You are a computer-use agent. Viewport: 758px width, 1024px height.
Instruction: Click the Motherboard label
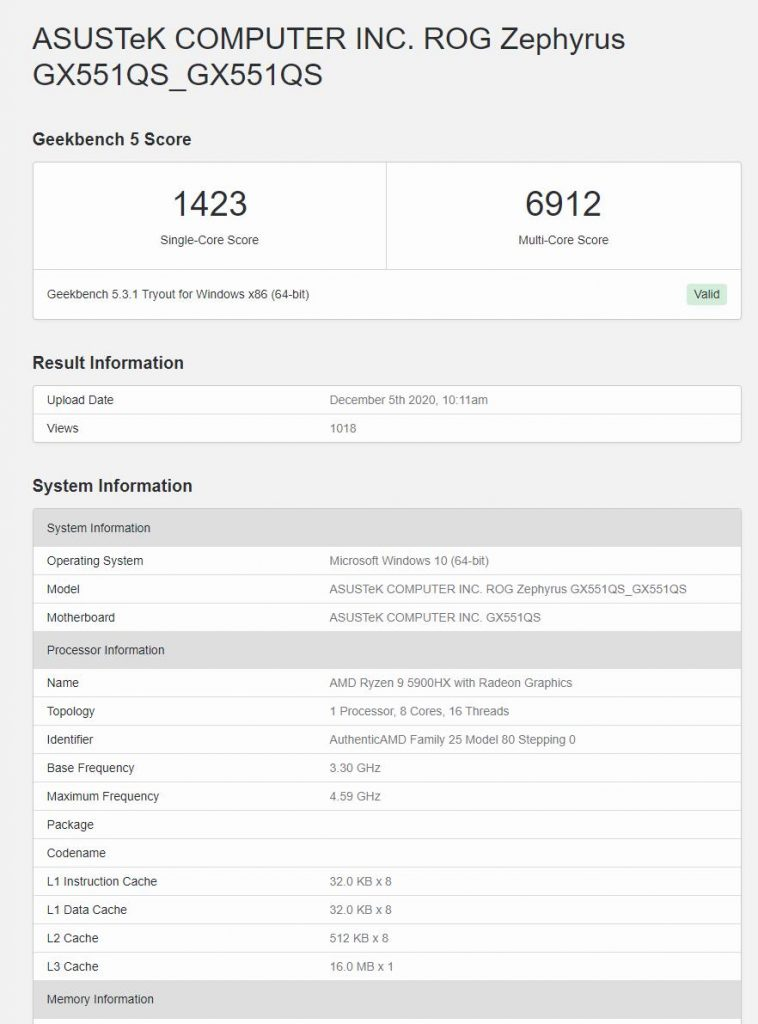click(80, 618)
